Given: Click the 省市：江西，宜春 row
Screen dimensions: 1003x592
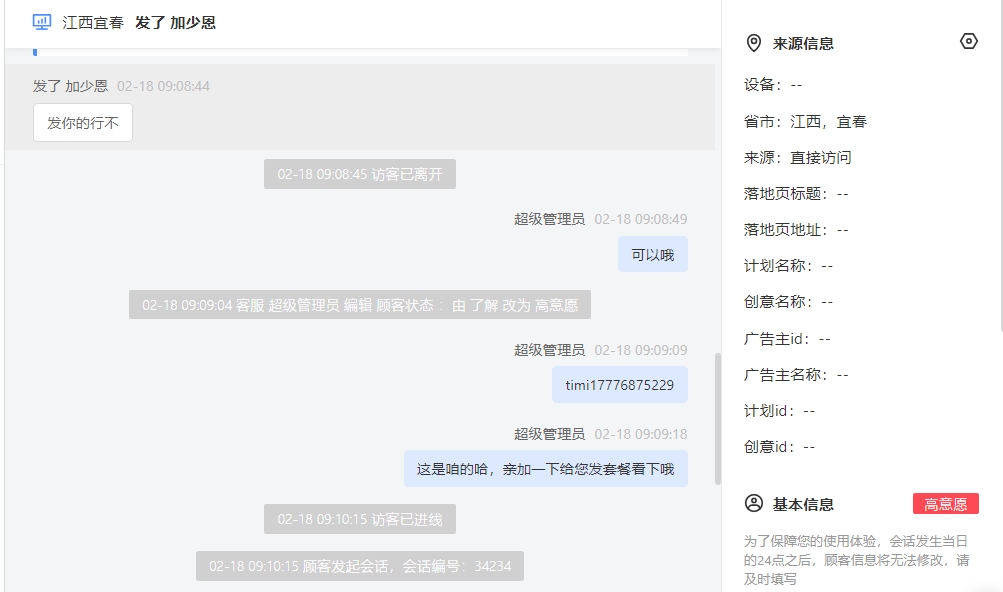Looking at the screenshot, I should click(x=805, y=122).
